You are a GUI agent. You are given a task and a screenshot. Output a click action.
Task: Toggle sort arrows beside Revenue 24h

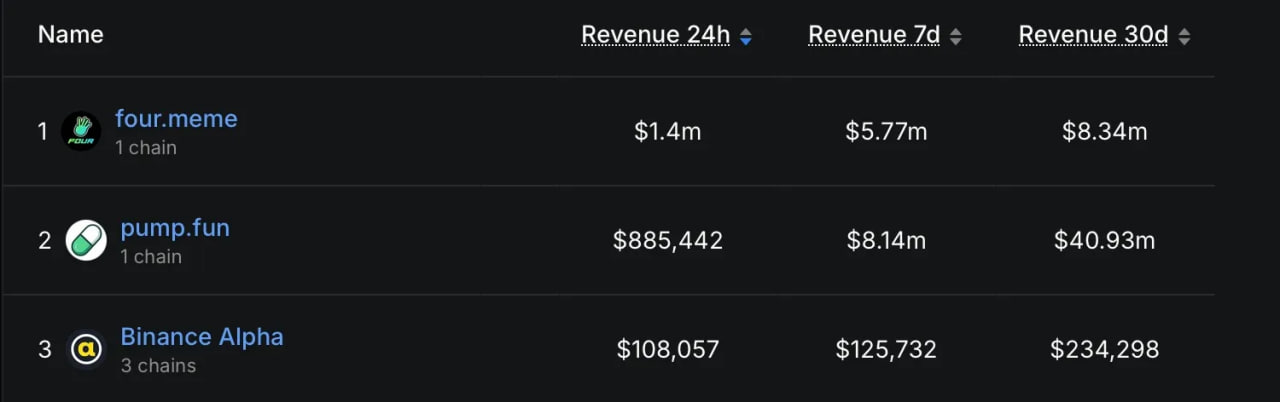745,37
